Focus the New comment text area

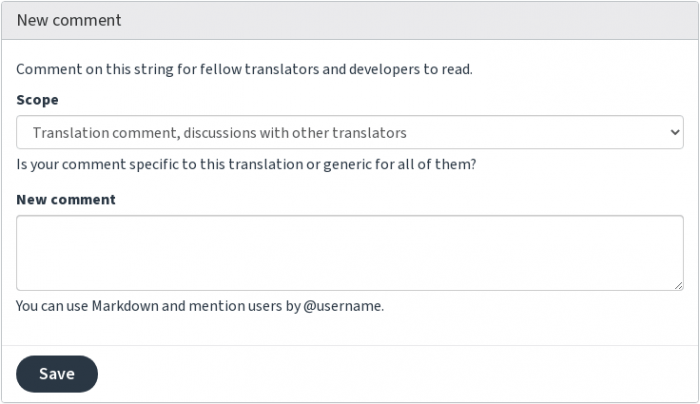pos(350,253)
